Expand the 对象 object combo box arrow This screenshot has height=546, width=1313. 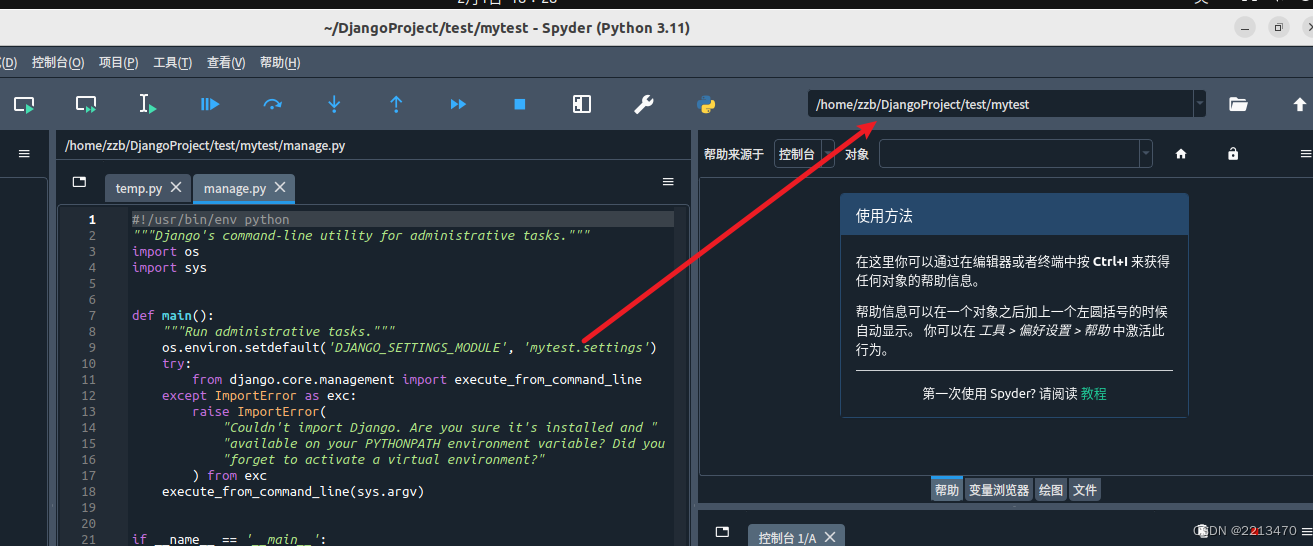pos(1146,154)
